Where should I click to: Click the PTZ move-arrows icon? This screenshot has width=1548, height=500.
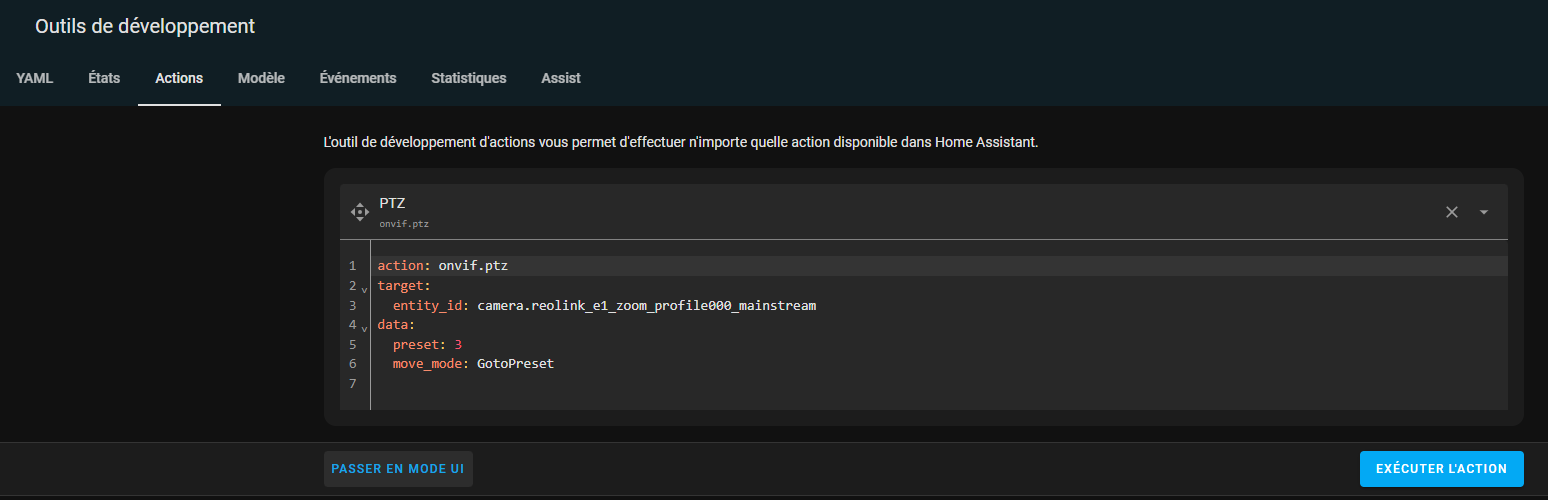click(x=360, y=212)
